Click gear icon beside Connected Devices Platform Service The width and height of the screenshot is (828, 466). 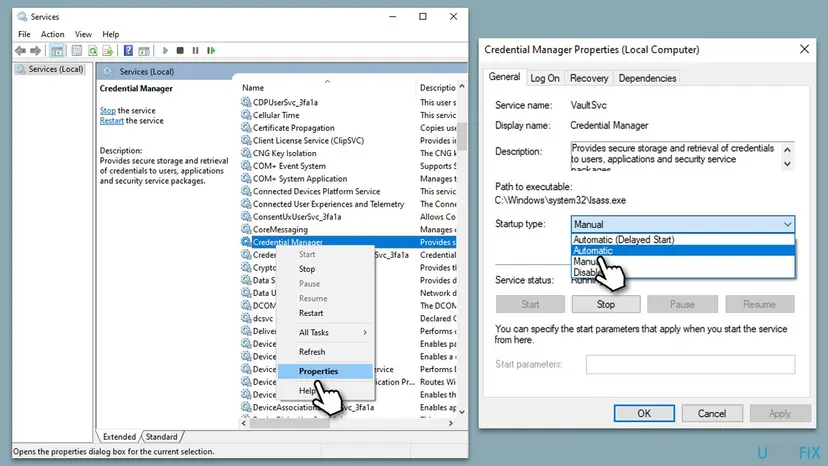coord(246,191)
